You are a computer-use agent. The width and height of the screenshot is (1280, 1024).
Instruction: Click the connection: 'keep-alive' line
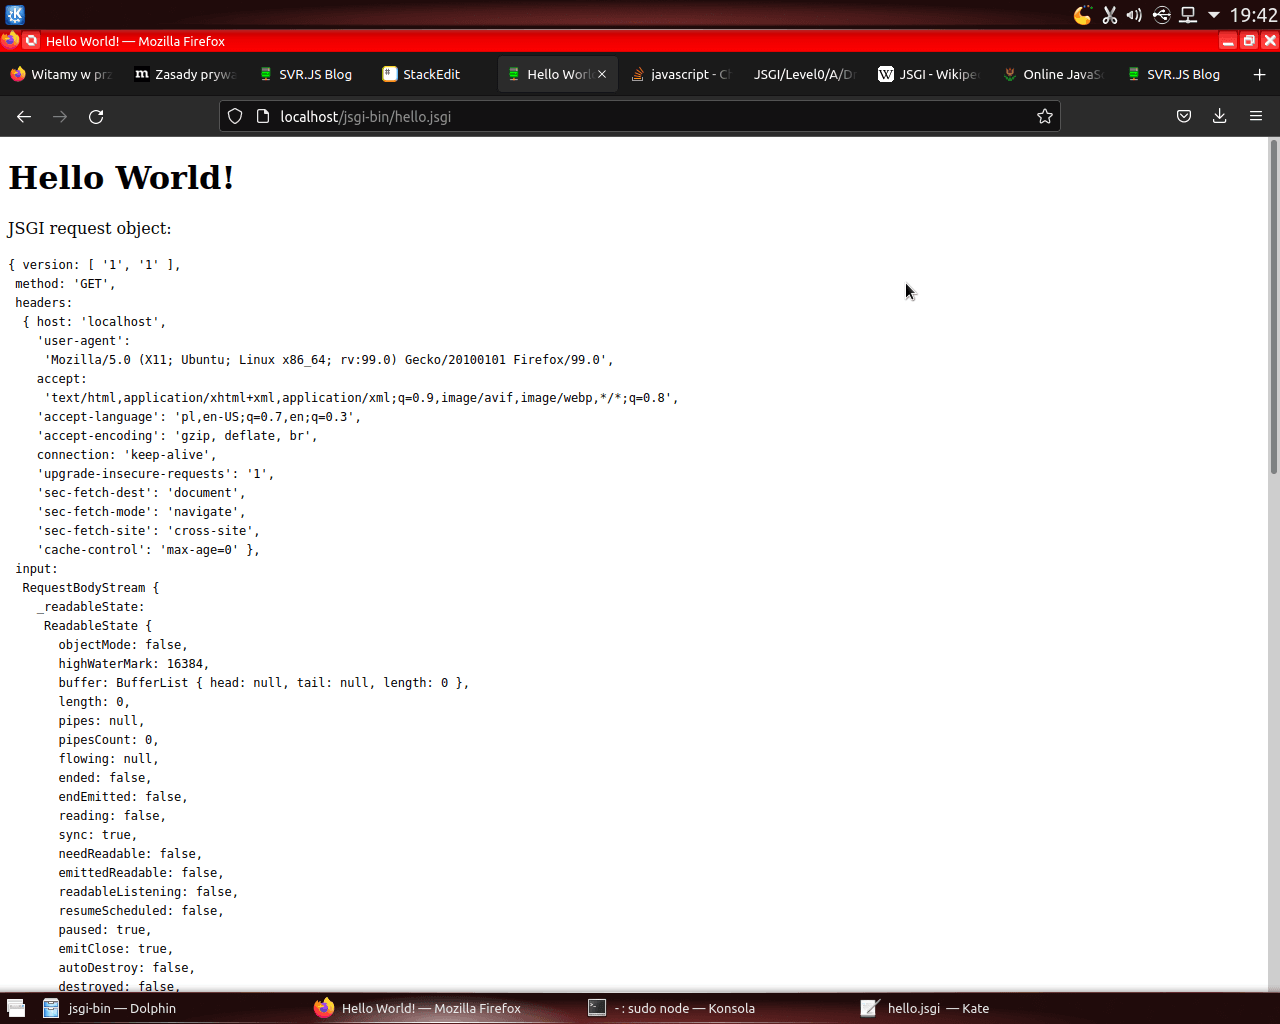[x=127, y=455]
